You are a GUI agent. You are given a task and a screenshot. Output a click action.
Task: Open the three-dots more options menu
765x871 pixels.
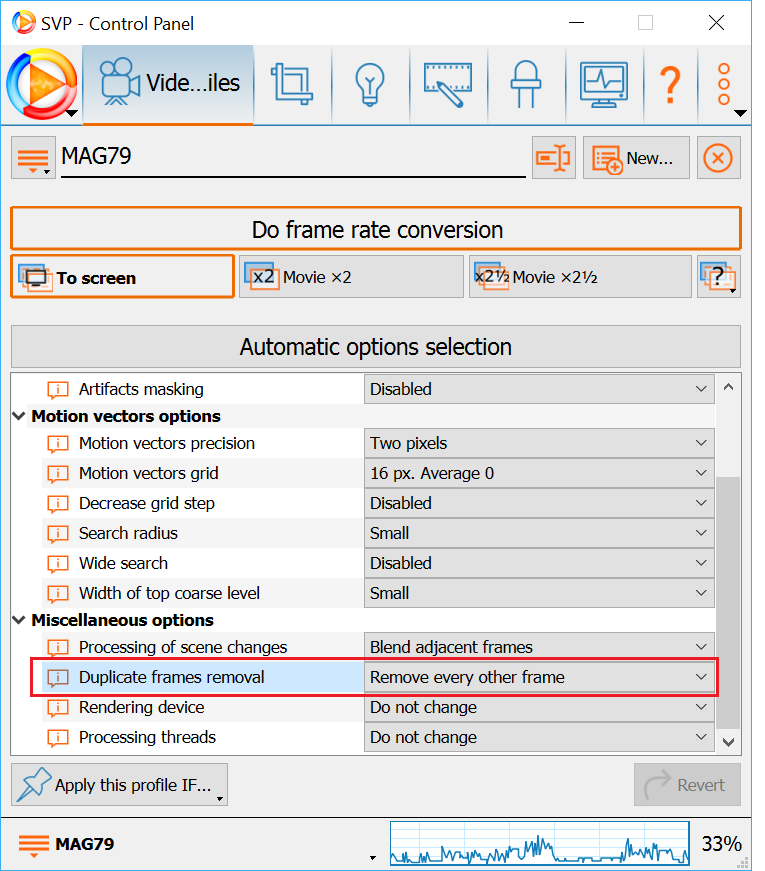[725, 85]
